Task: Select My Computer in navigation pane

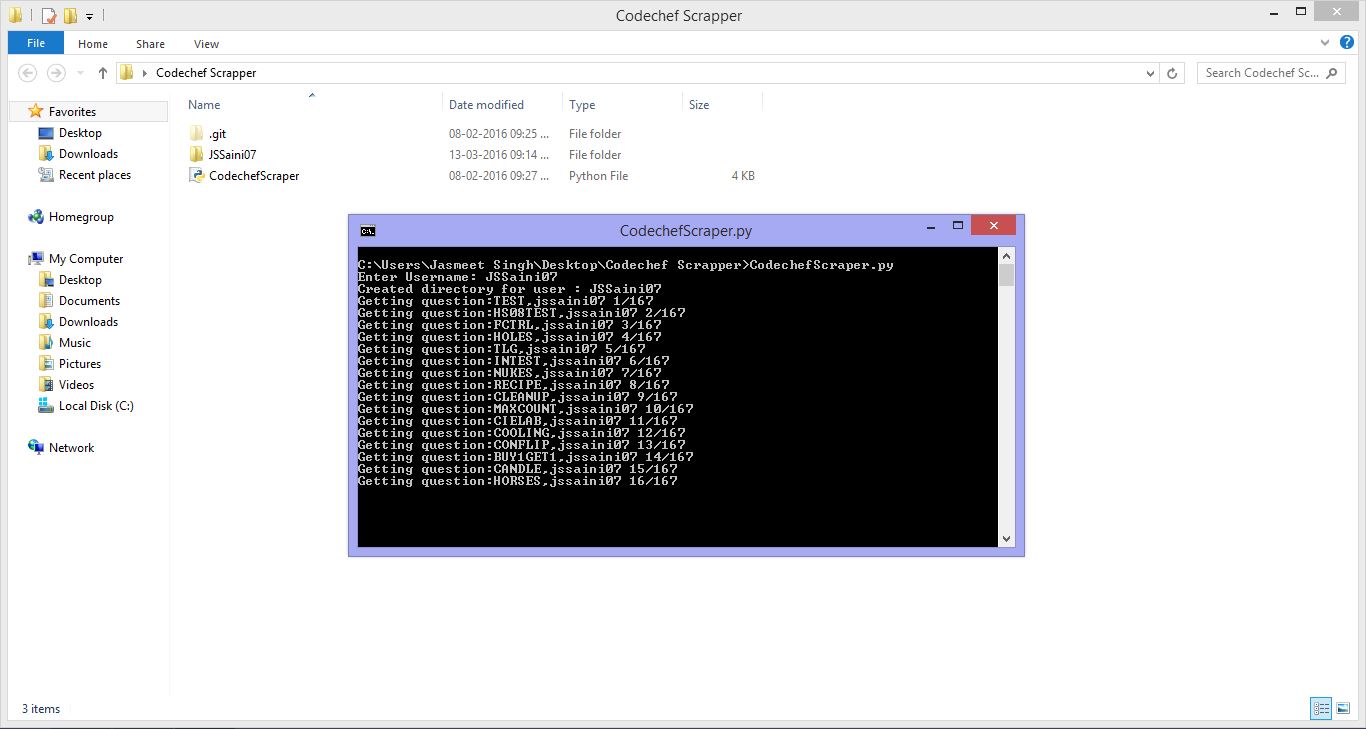Action: tap(86, 259)
